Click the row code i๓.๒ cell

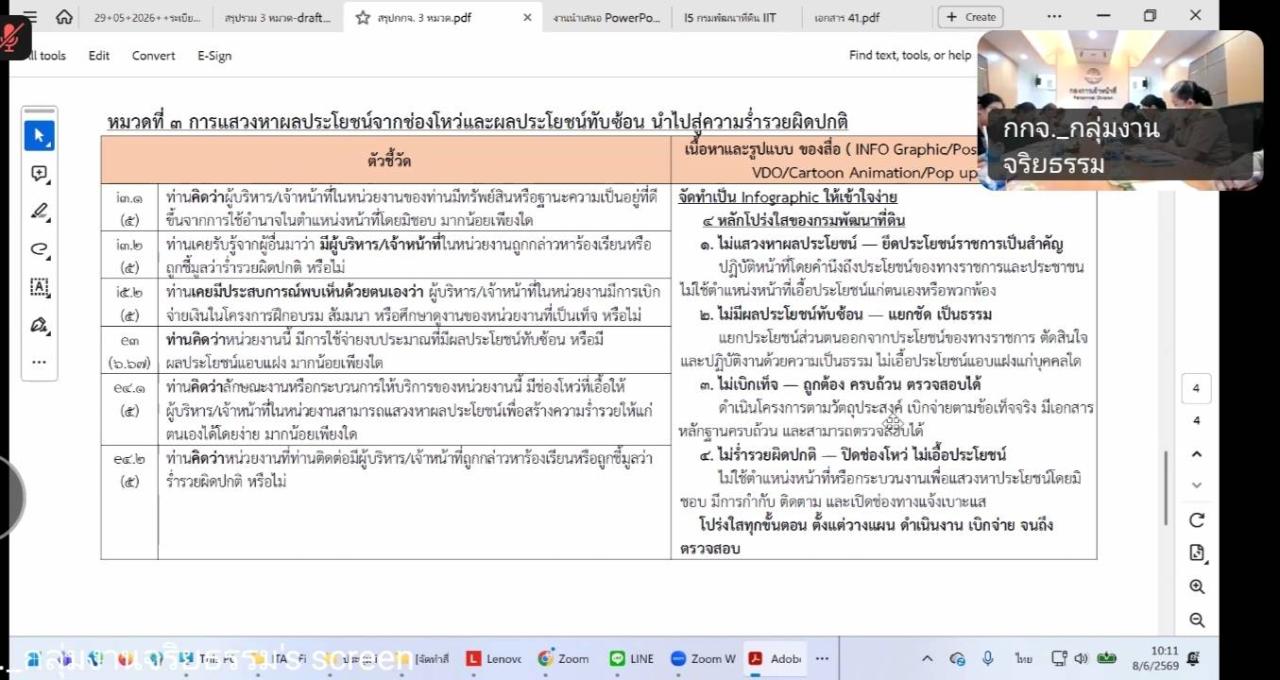[x=130, y=255]
